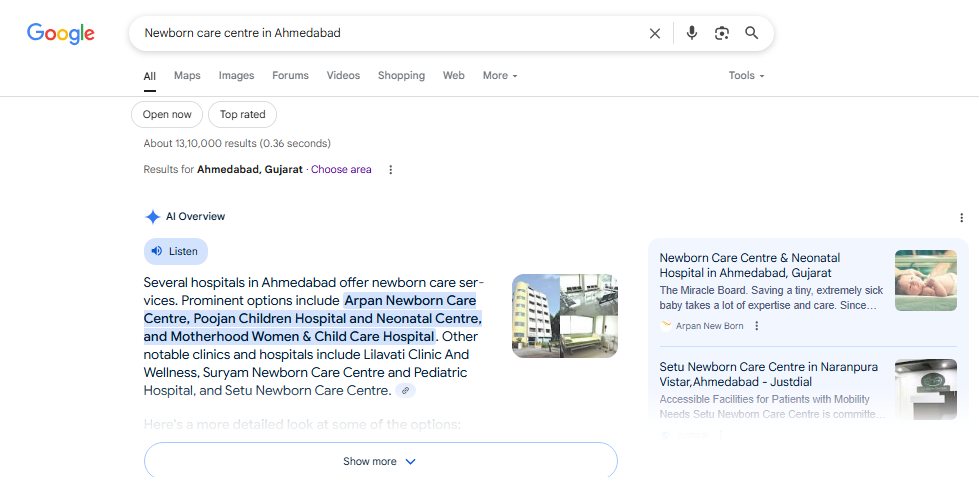Switch to the Images tab
The height and width of the screenshot is (477, 979).
[236, 76]
